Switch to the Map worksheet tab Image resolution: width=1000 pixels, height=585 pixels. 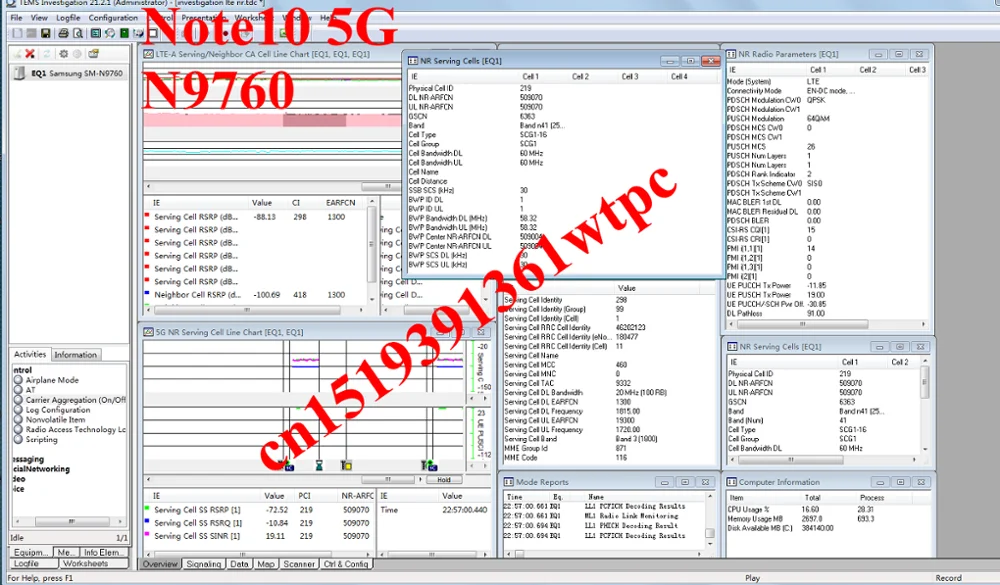265,565
